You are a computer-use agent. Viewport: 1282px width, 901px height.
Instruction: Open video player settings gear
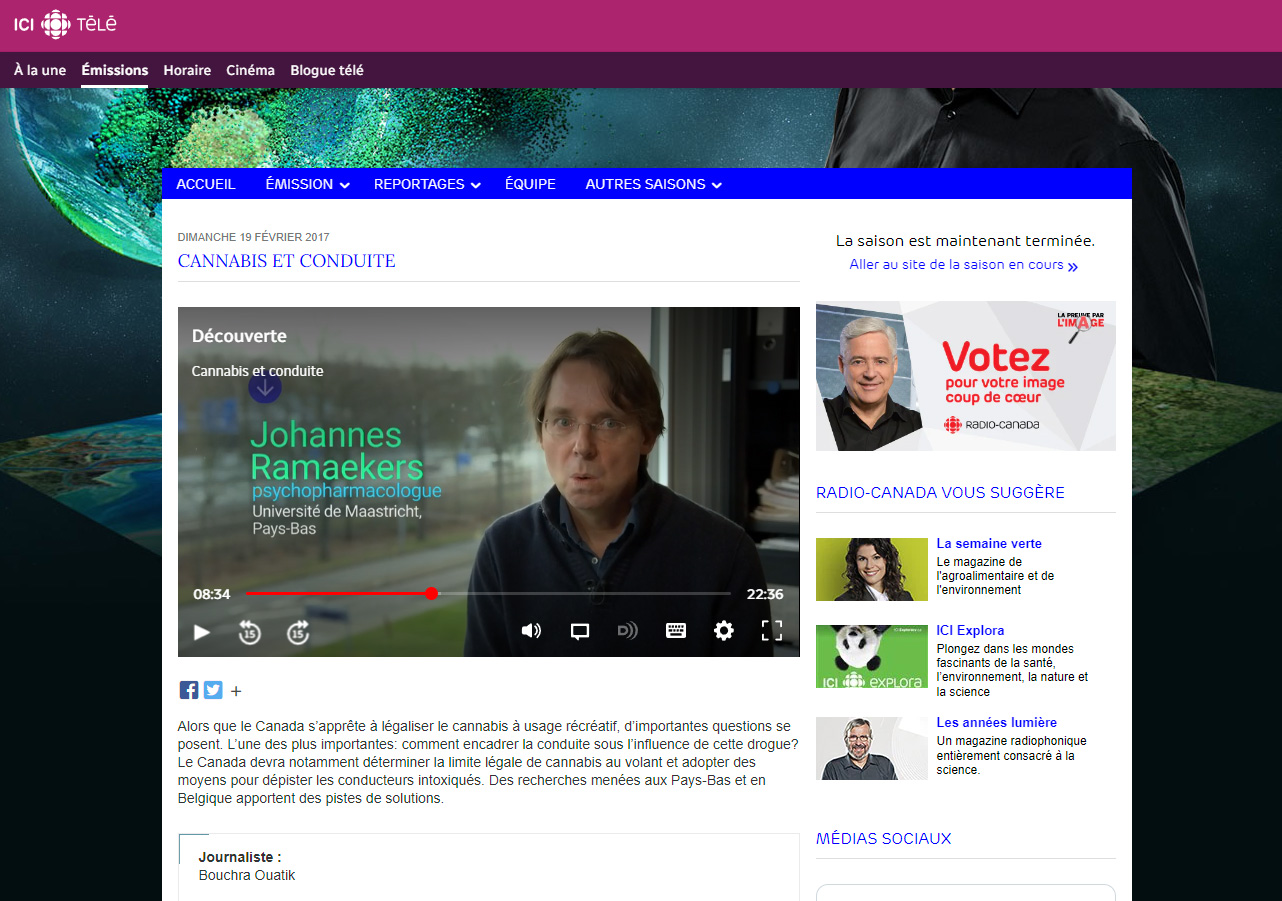[x=724, y=631]
